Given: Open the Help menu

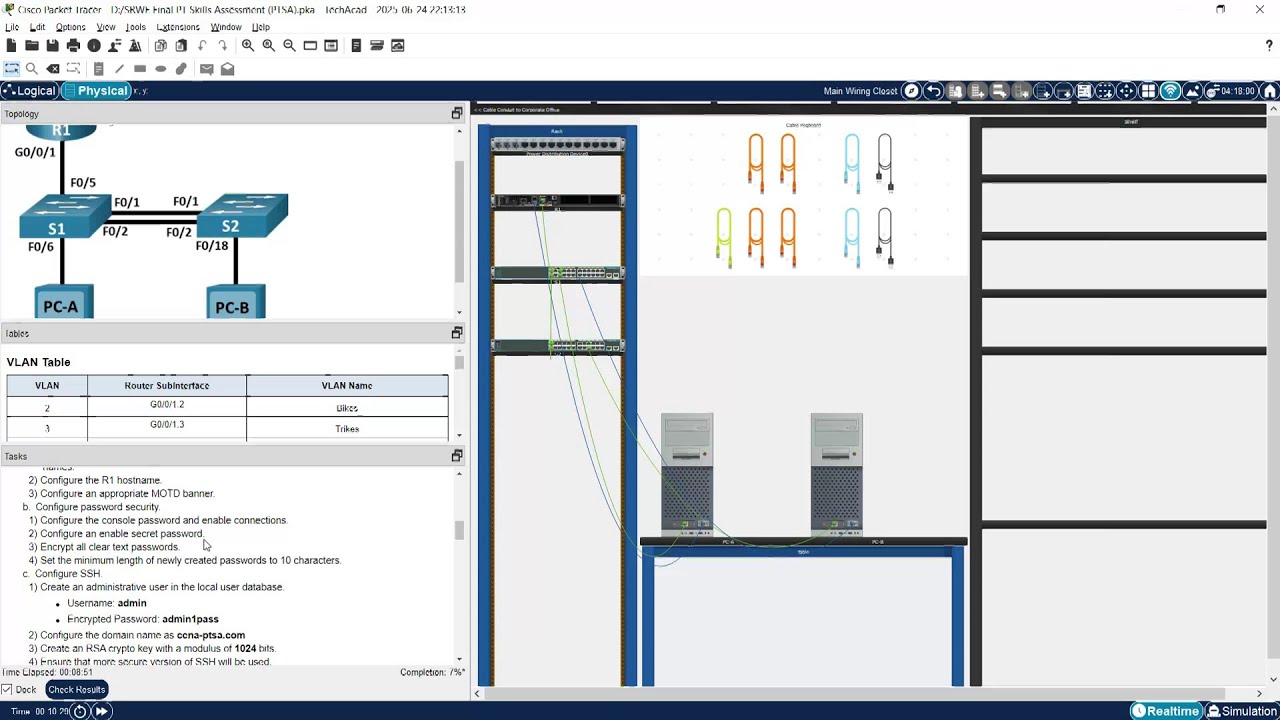Looking at the screenshot, I should [x=261, y=27].
